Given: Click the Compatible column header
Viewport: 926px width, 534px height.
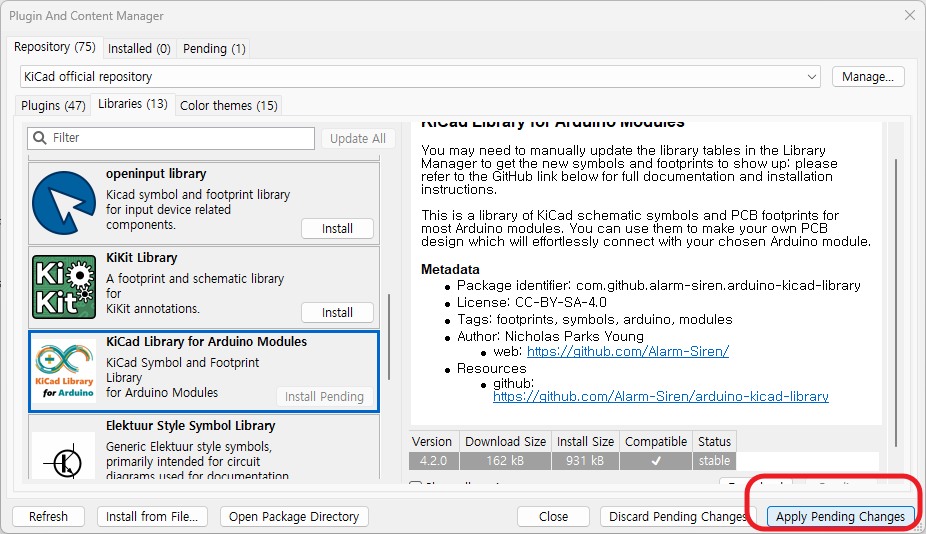Looking at the screenshot, I should tap(656, 441).
